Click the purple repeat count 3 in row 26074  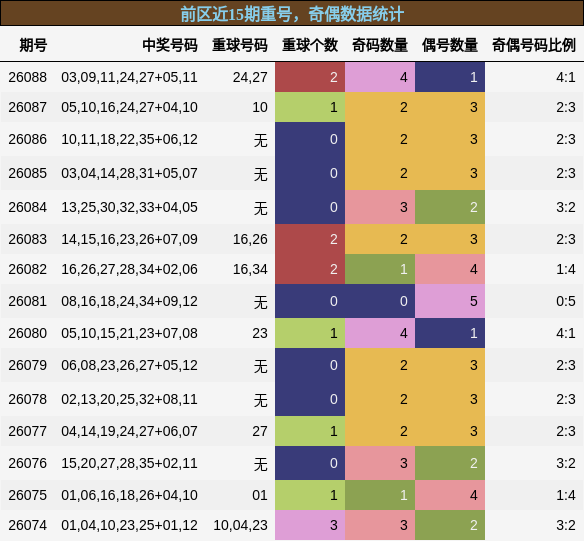click(x=310, y=525)
